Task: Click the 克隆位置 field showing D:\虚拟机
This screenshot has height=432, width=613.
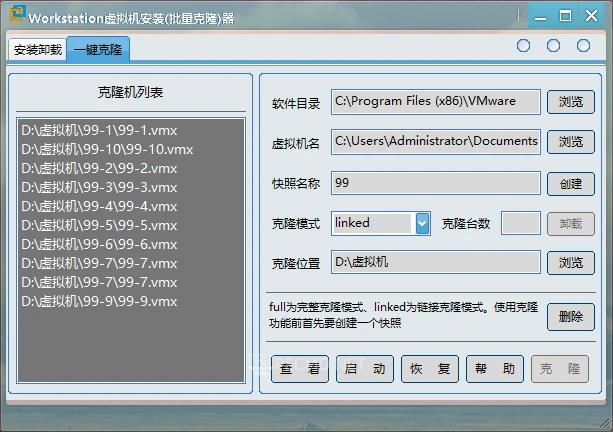Action: [436, 262]
